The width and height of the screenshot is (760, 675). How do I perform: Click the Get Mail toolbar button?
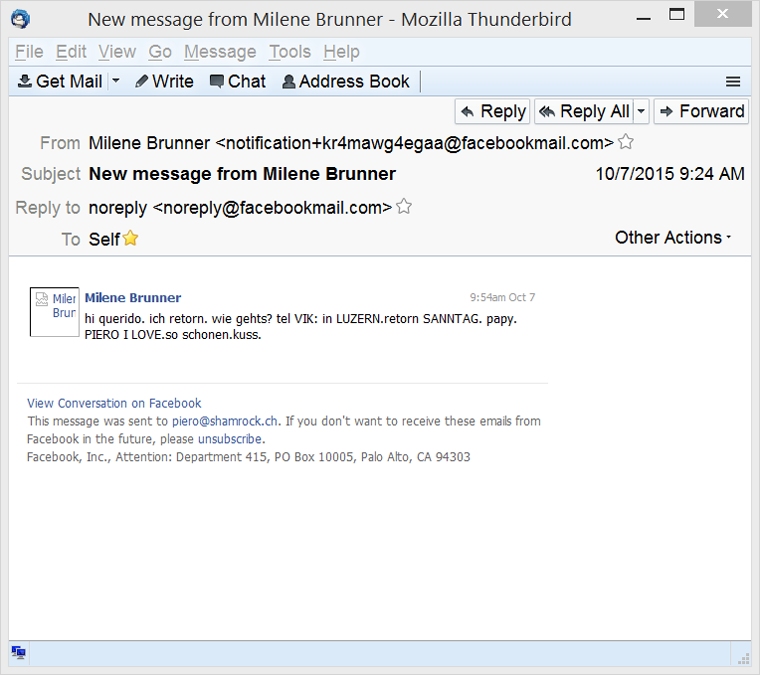tap(61, 81)
